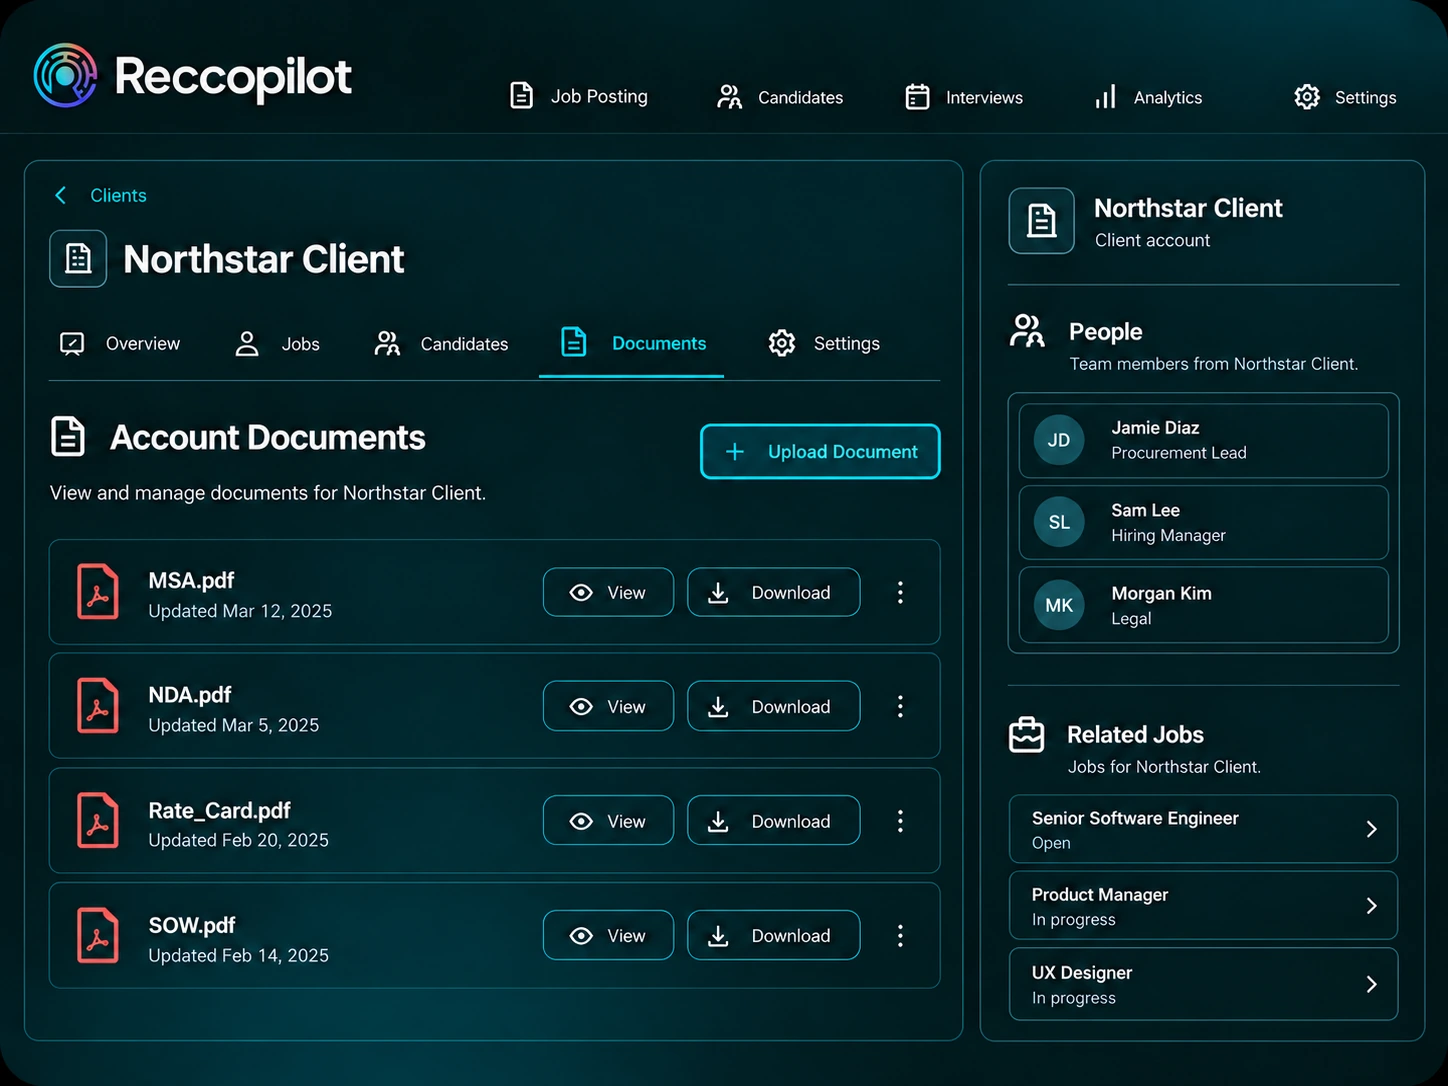The height and width of the screenshot is (1086, 1448).
Task: Click the SL avatar for Sam Lee
Action: [1059, 522]
